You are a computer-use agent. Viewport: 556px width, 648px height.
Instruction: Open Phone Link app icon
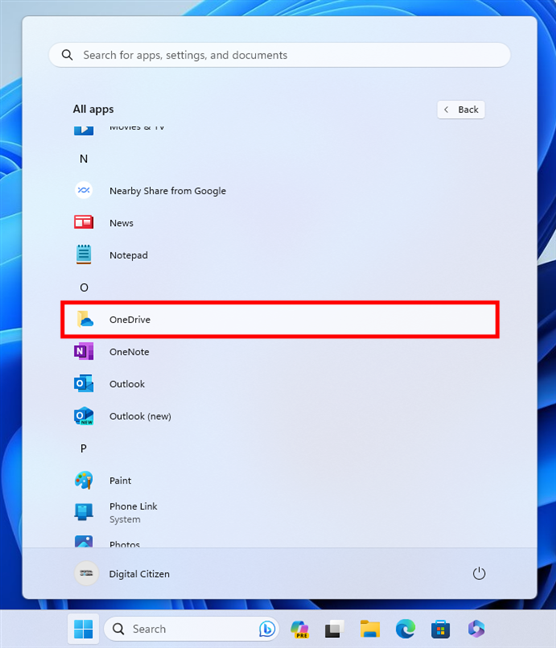[x=84, y=512]
